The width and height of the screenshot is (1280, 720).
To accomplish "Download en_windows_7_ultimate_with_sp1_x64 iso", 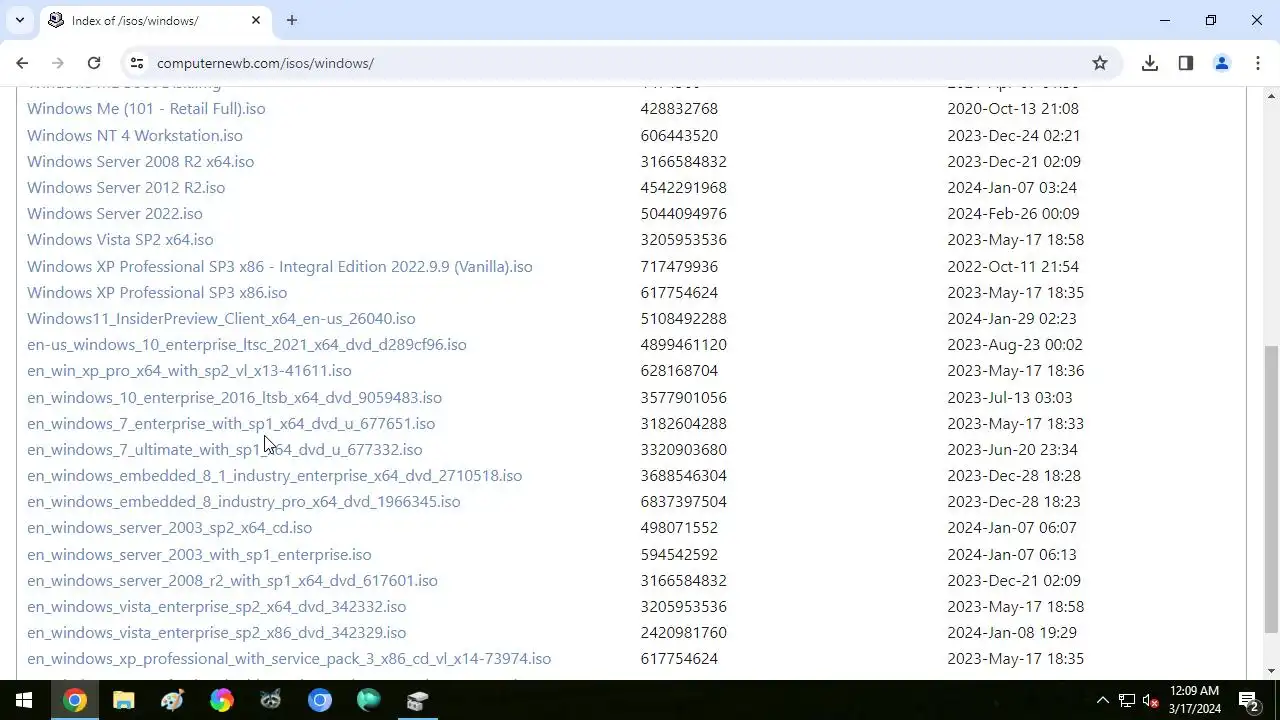I will point(225,449).
